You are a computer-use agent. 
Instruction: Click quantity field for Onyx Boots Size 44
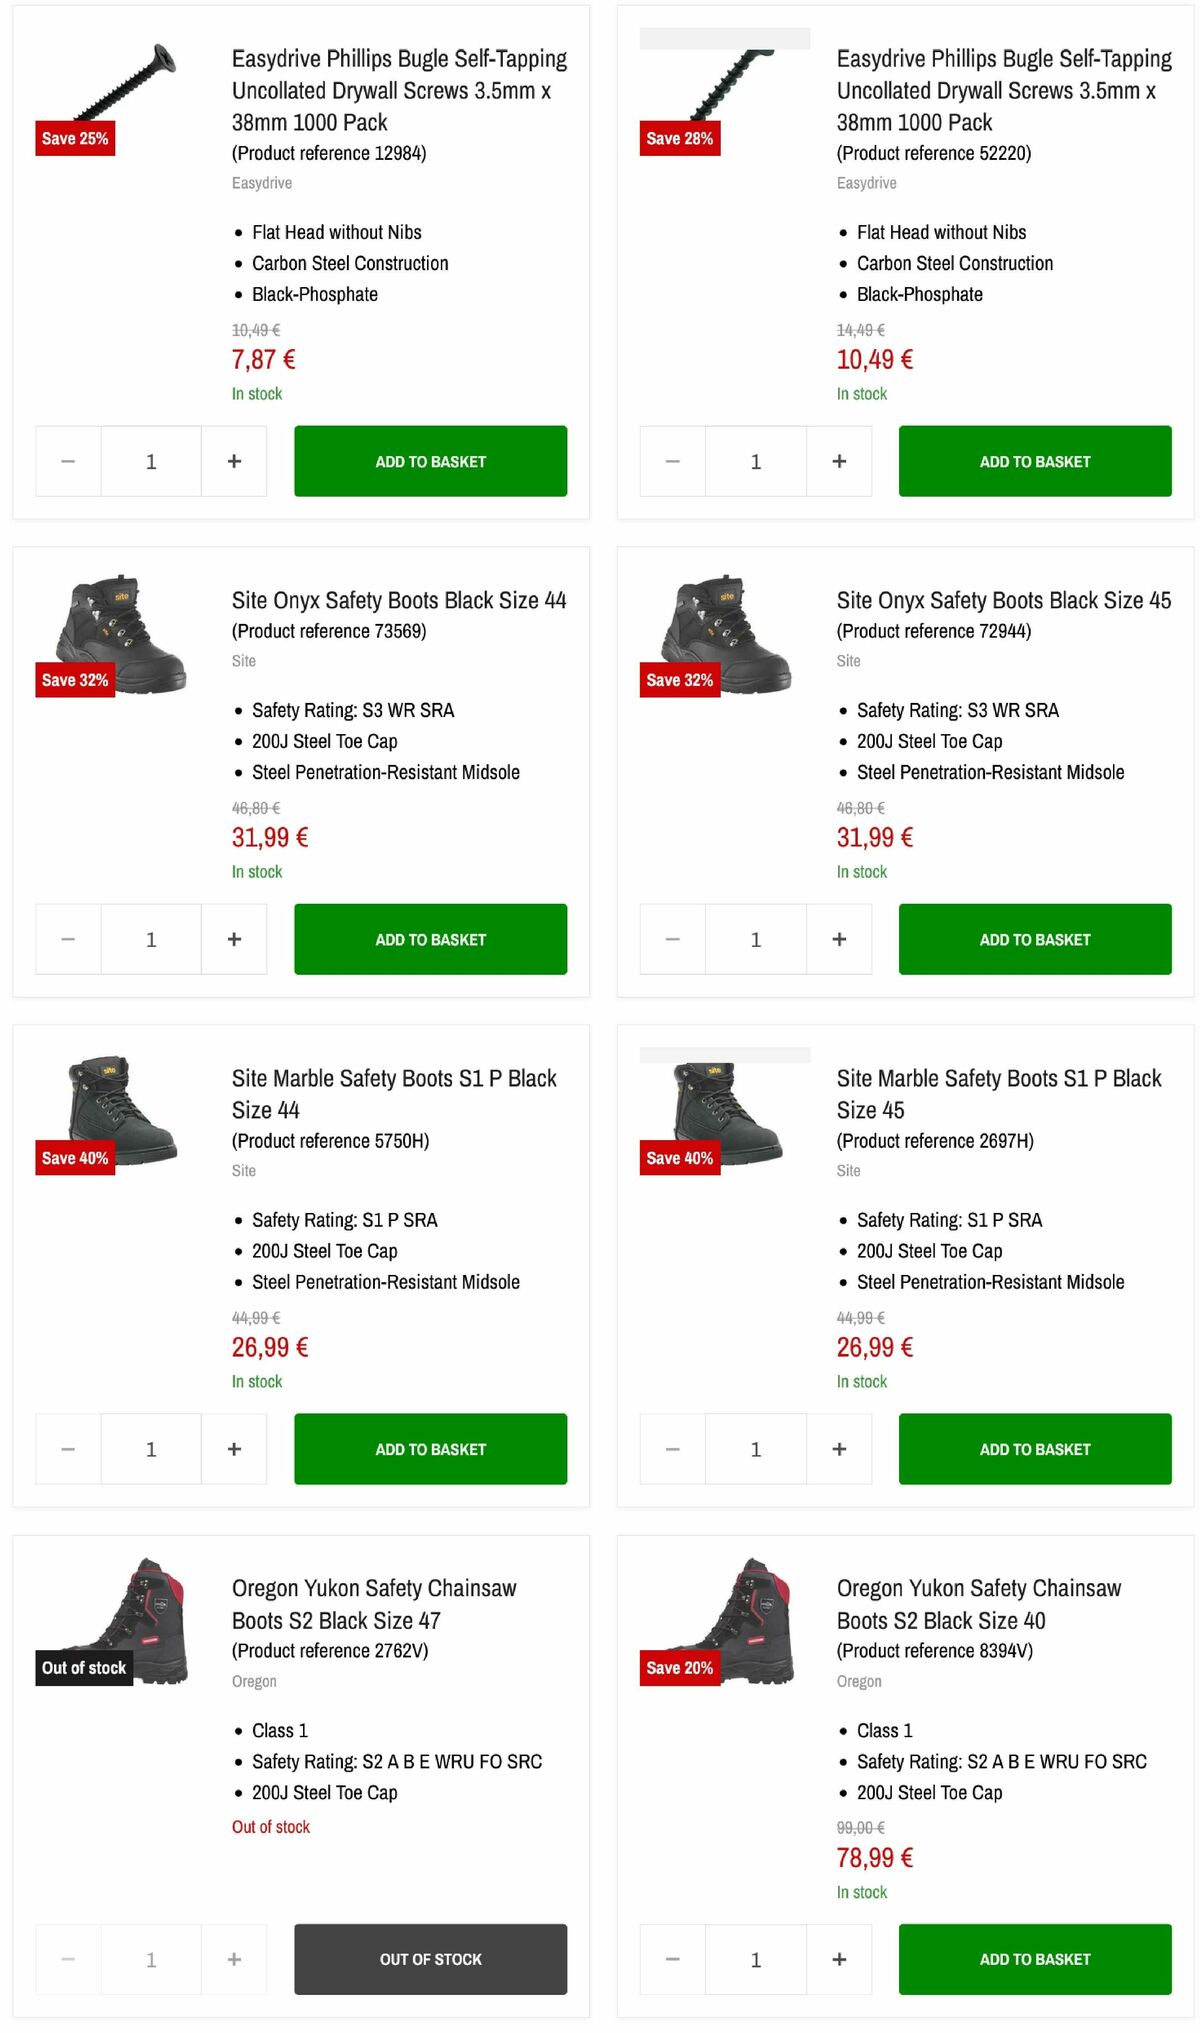151,939
